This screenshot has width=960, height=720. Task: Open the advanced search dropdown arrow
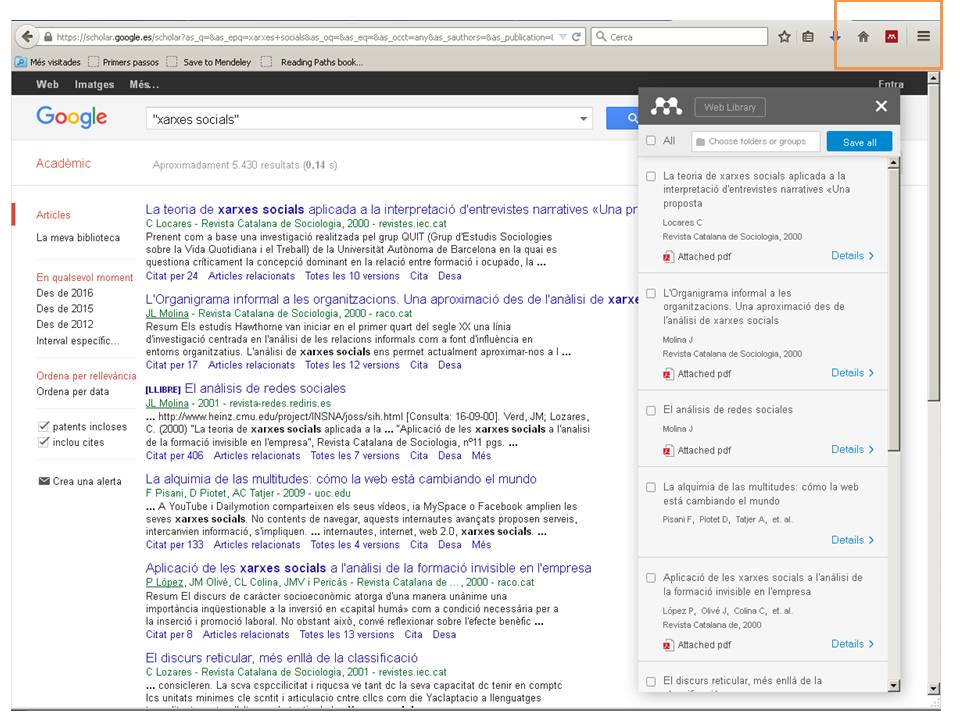coord(583,119)
